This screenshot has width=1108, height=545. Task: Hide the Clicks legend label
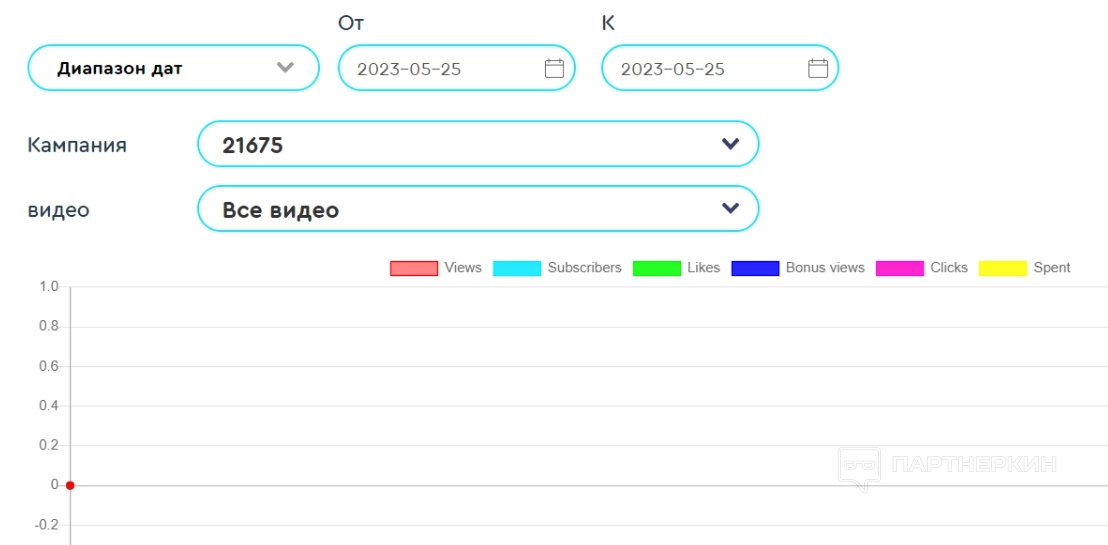tap(949, 268)
